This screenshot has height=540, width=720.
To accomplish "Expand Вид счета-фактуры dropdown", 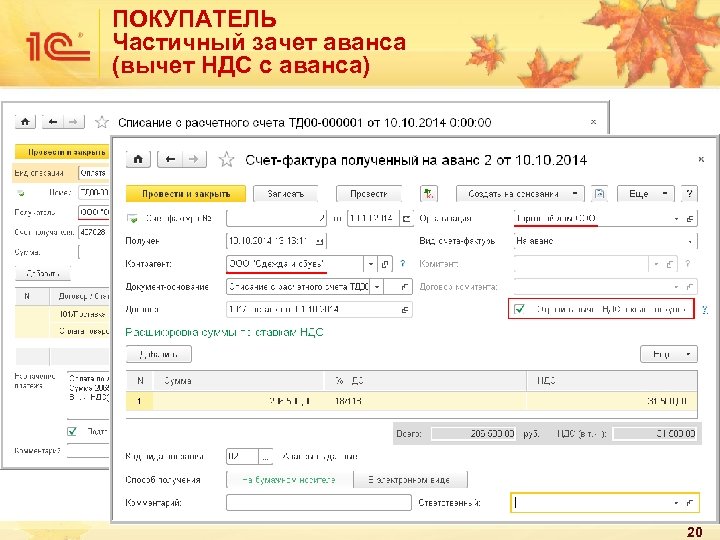I will pyautogui.click(x=690, y=241).
